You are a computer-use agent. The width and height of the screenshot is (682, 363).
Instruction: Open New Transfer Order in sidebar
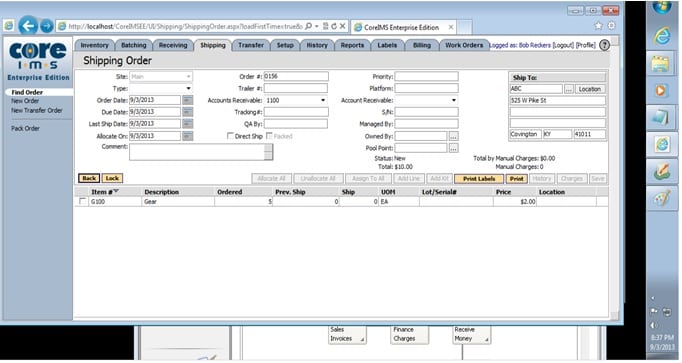coord(37,110)
